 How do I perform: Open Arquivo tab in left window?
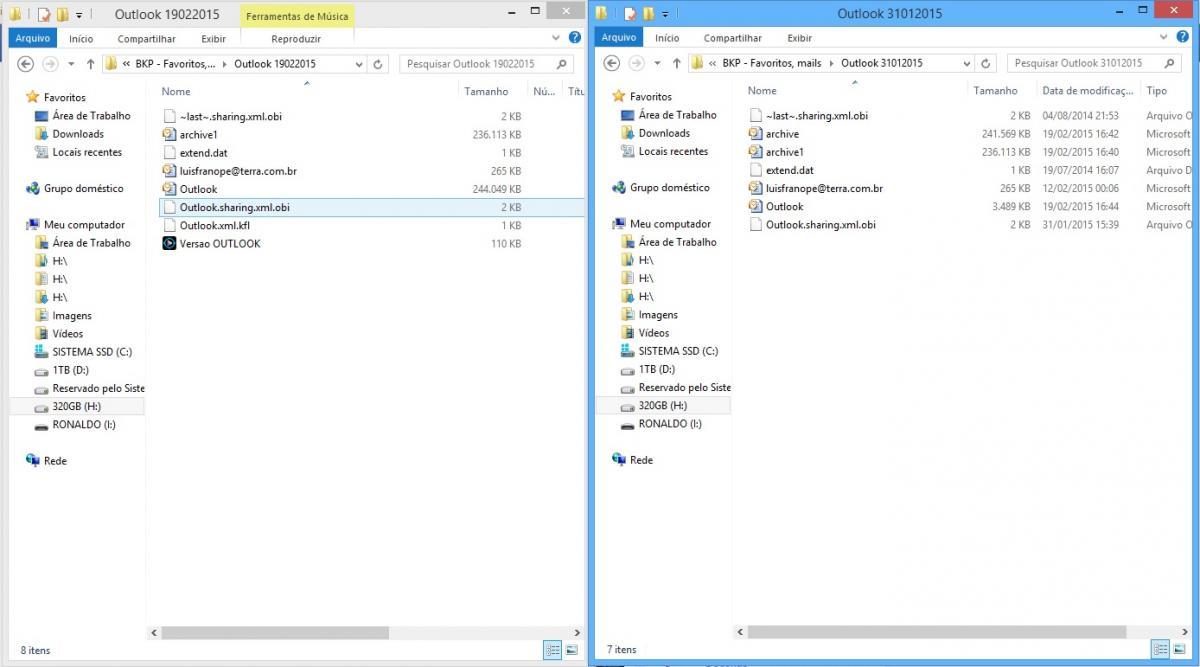(x=32, y=38)
